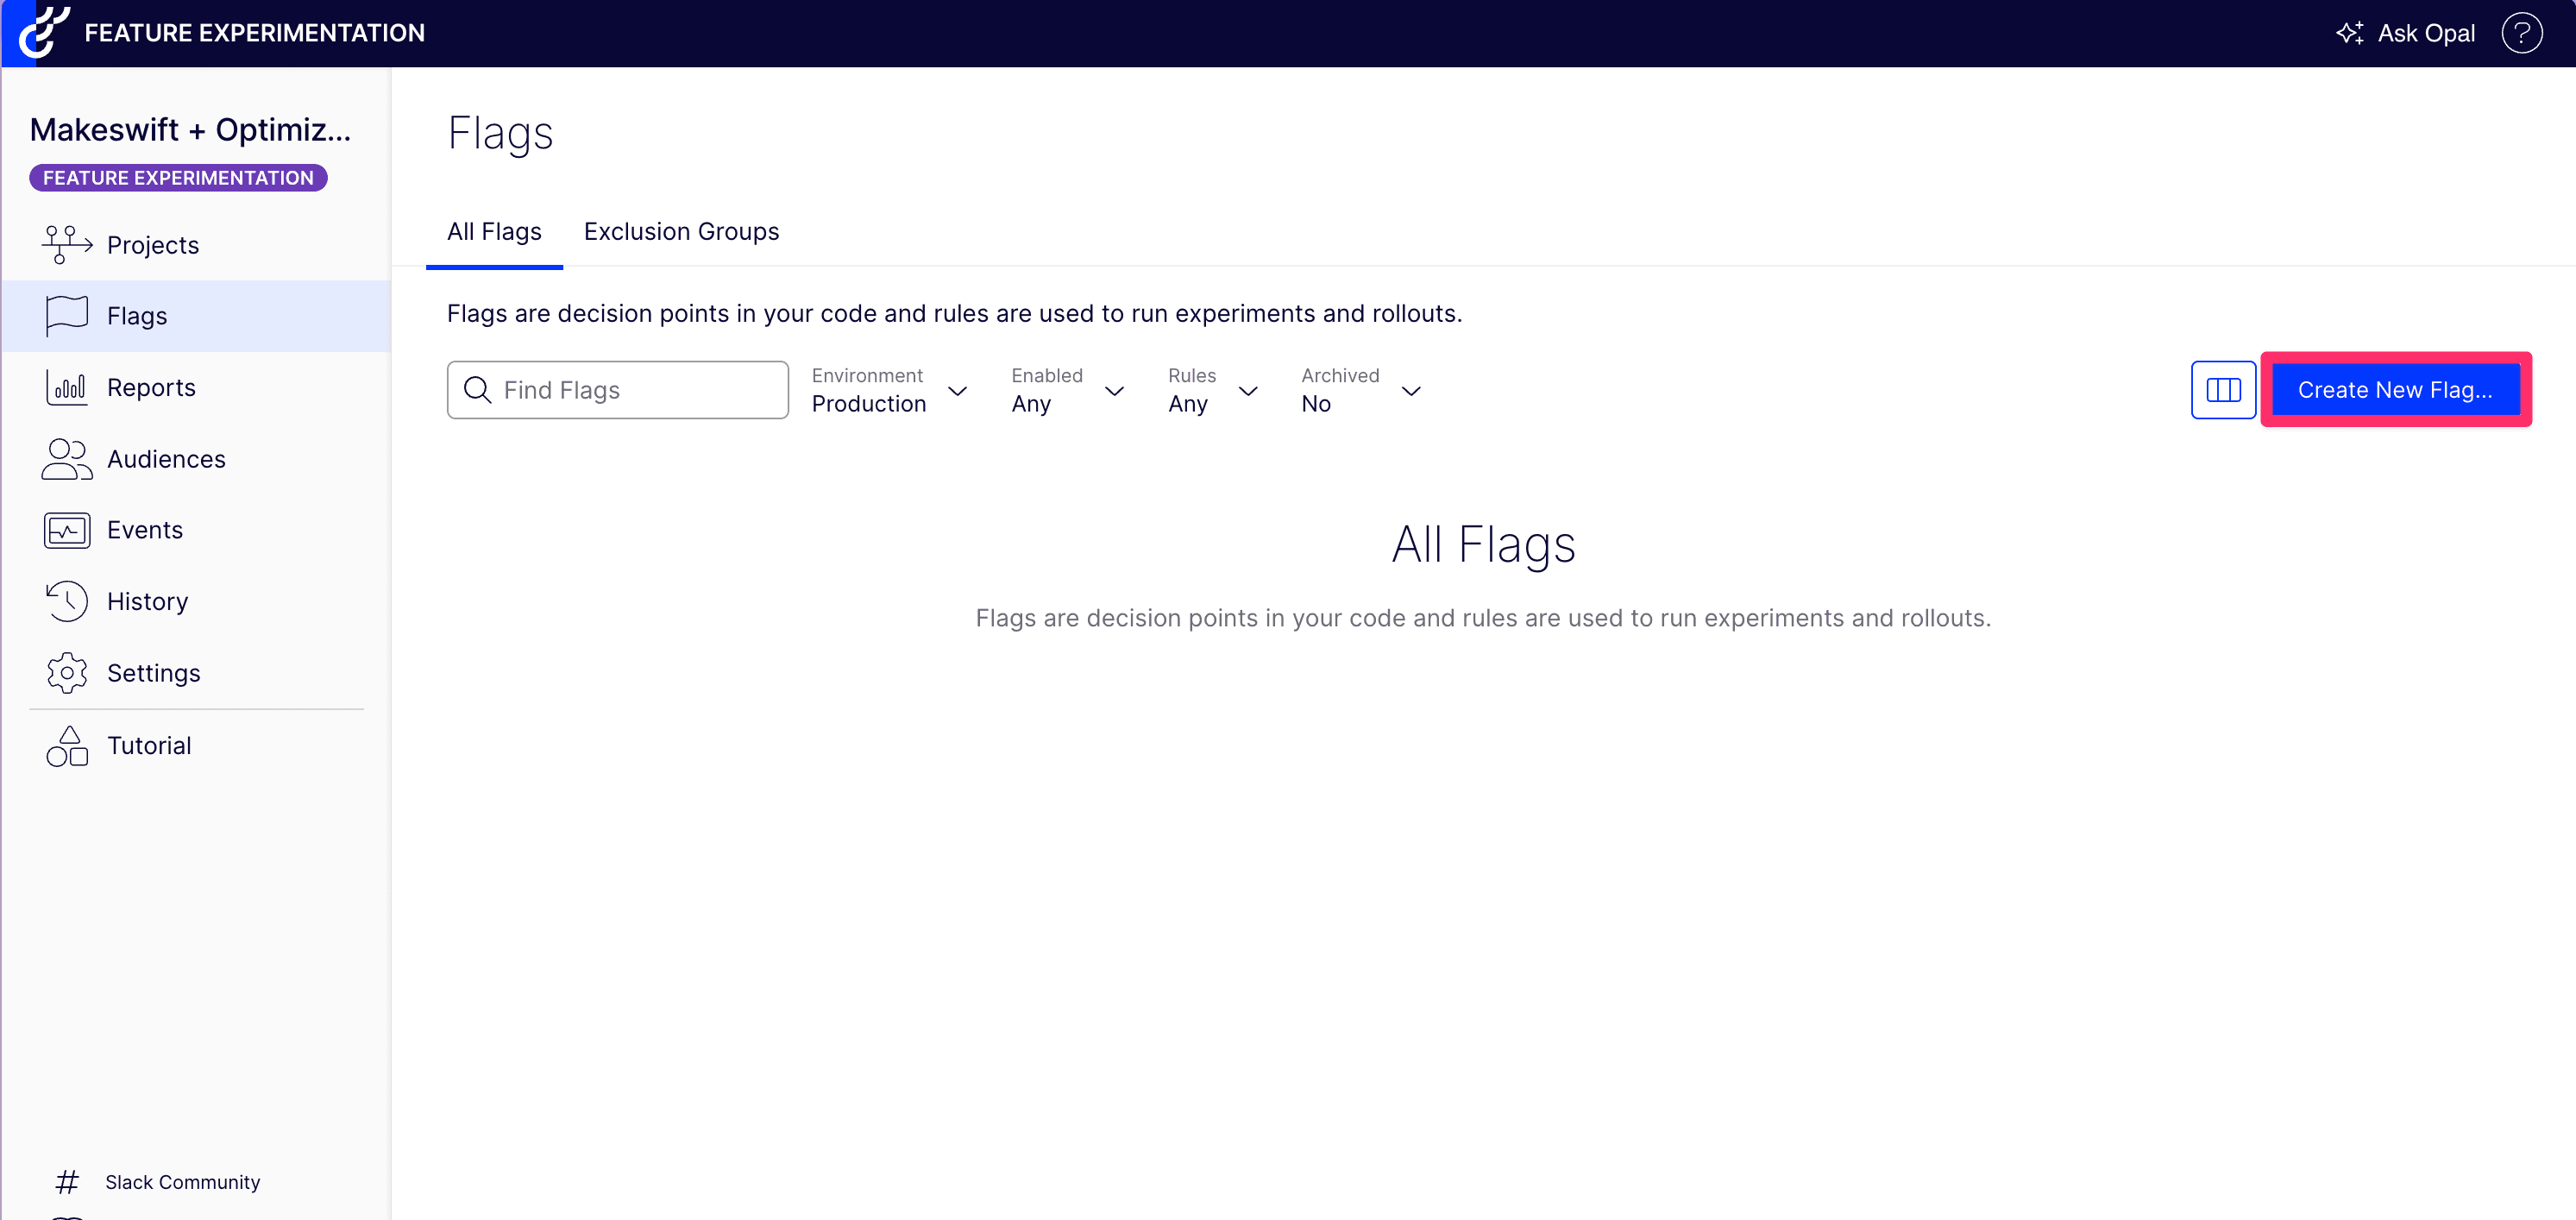The image size is (2576, 1220).
Task: Click the Projects sidebar icon
Action: pos(66,245)
